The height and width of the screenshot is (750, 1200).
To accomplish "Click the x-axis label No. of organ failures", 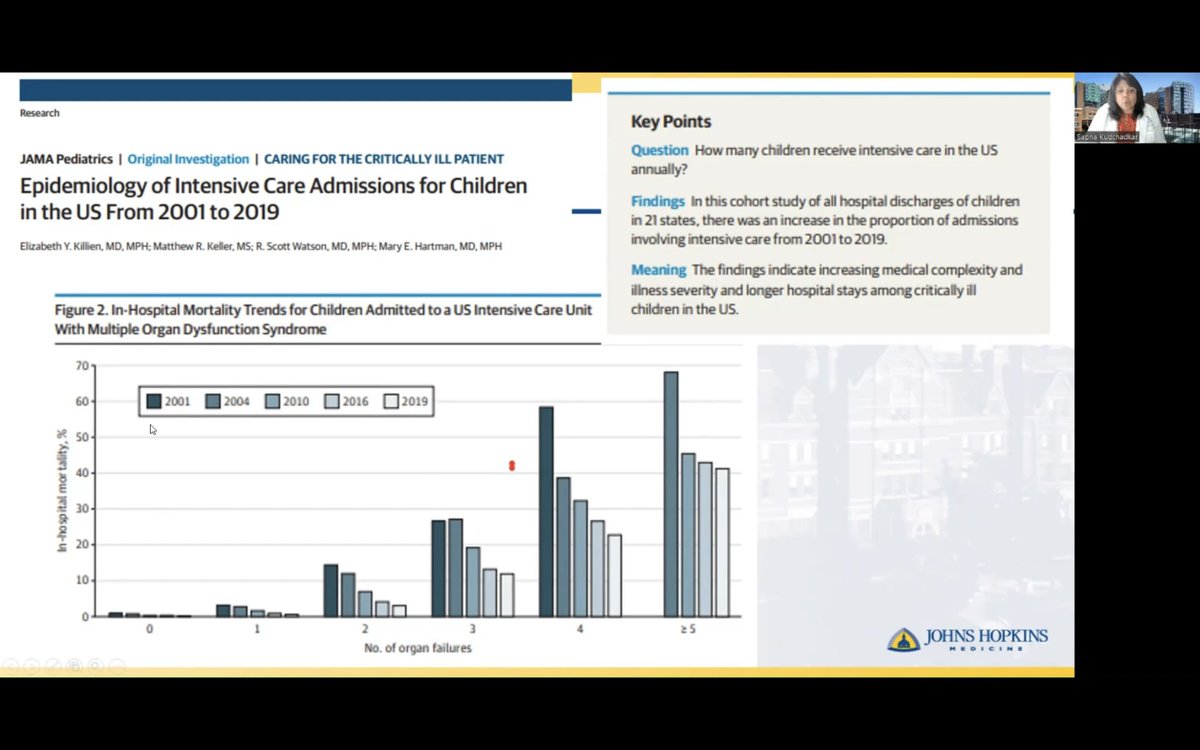I will tap(417, 648).
